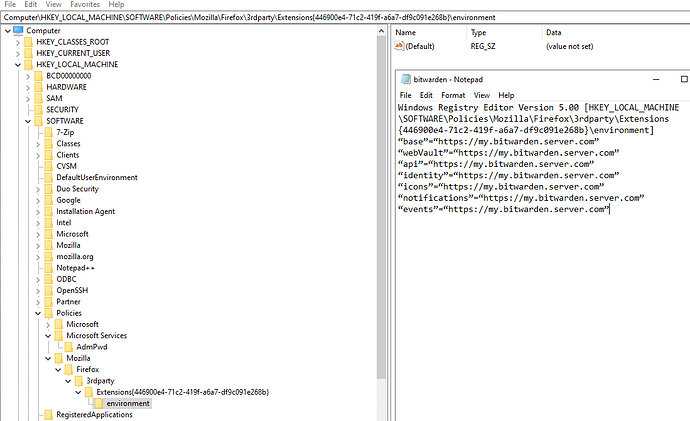Collapse the HKEY_LOCAL_MACHINE node

pos(18,65)
